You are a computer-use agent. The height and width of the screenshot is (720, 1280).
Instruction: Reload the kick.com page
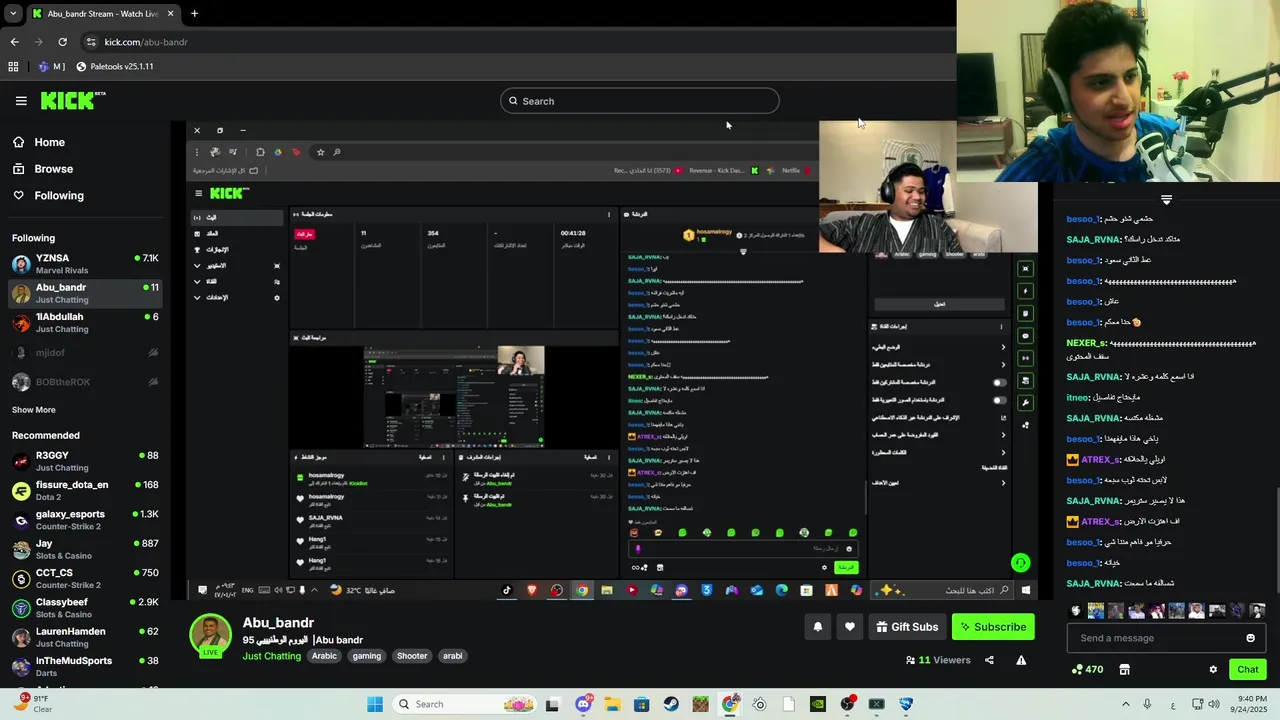click(62, 42)
